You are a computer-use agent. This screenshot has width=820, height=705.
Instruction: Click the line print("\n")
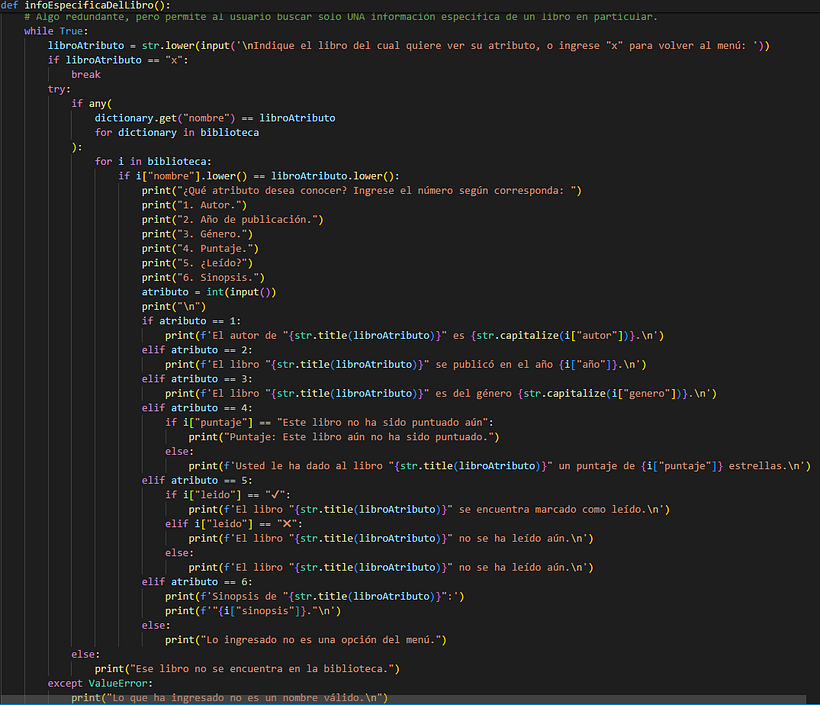pyautogui.click(x=174, y=306)
